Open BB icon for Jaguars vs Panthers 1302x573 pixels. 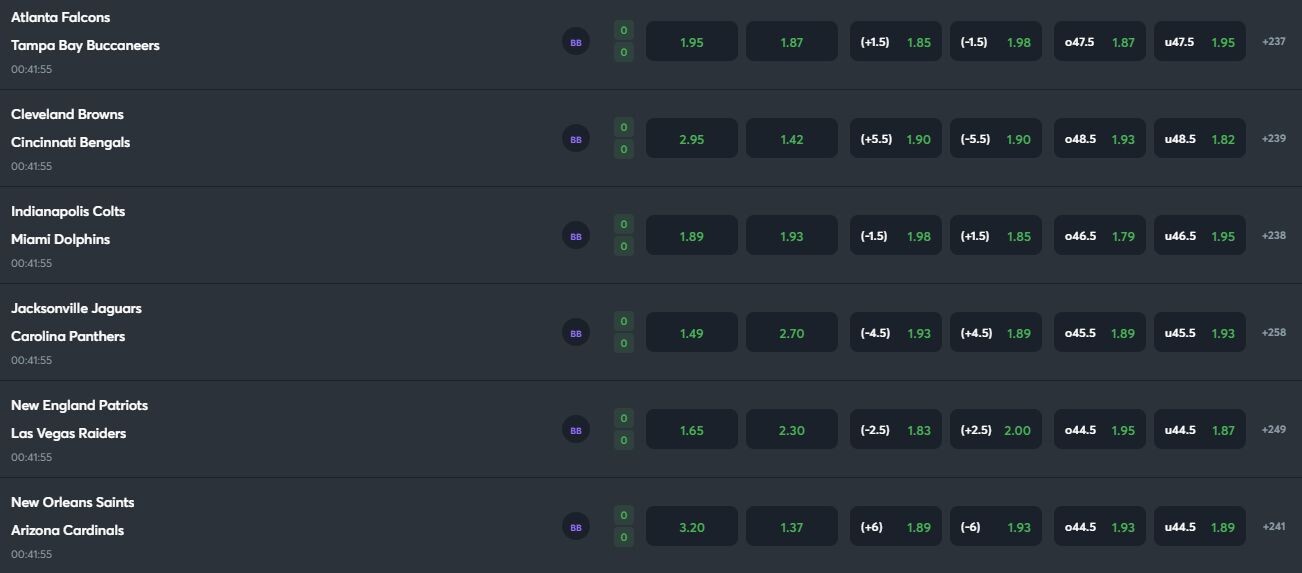point(575,333)
